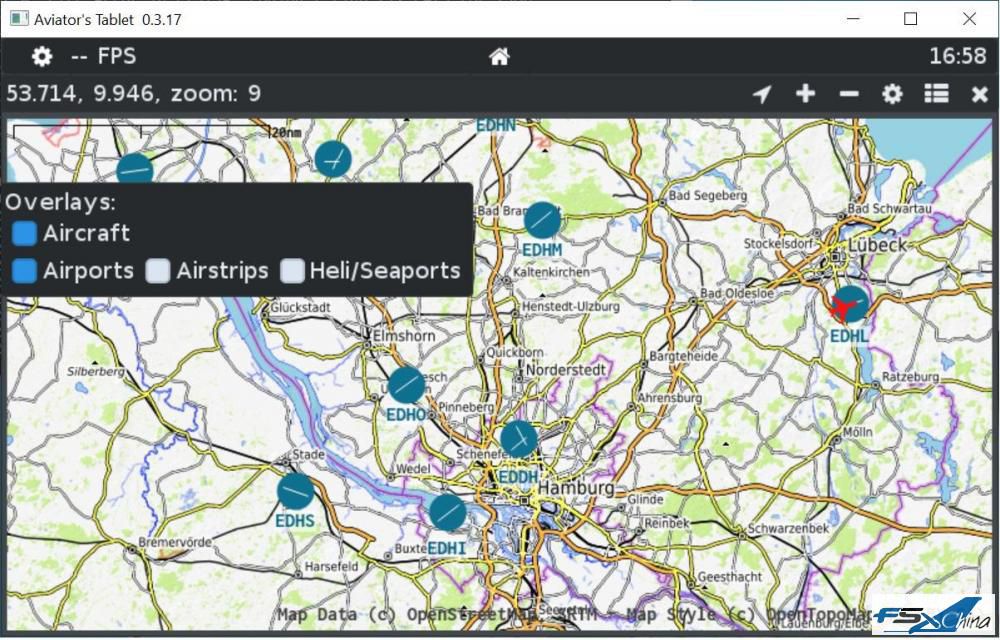
Task: Select the EDDH Hamburg airport marker
Action: point(518,439)
